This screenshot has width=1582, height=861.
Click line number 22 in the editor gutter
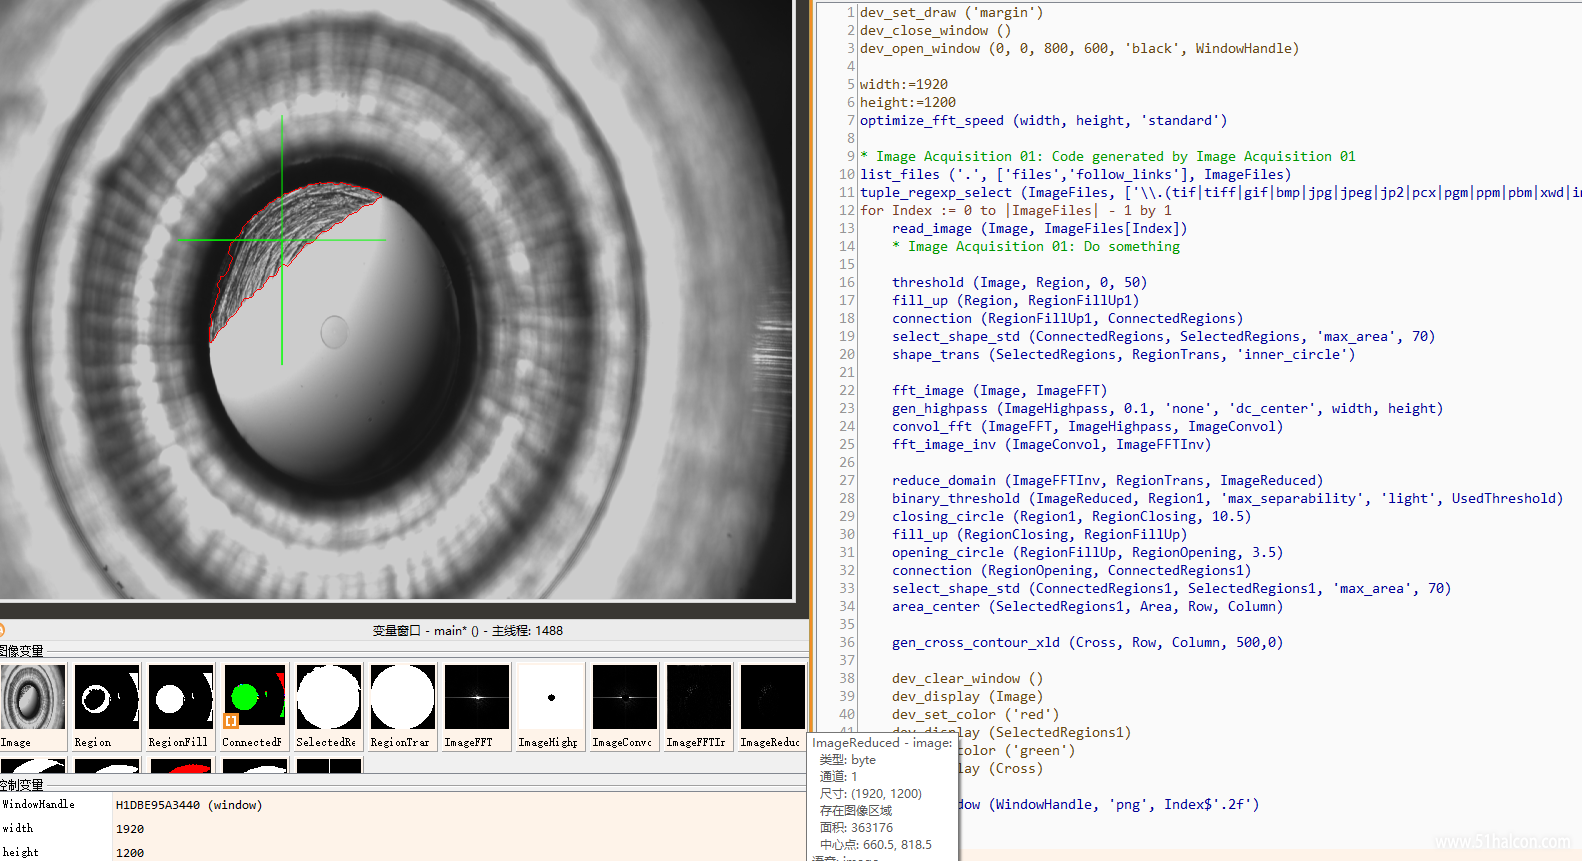(x=847, y=390)
